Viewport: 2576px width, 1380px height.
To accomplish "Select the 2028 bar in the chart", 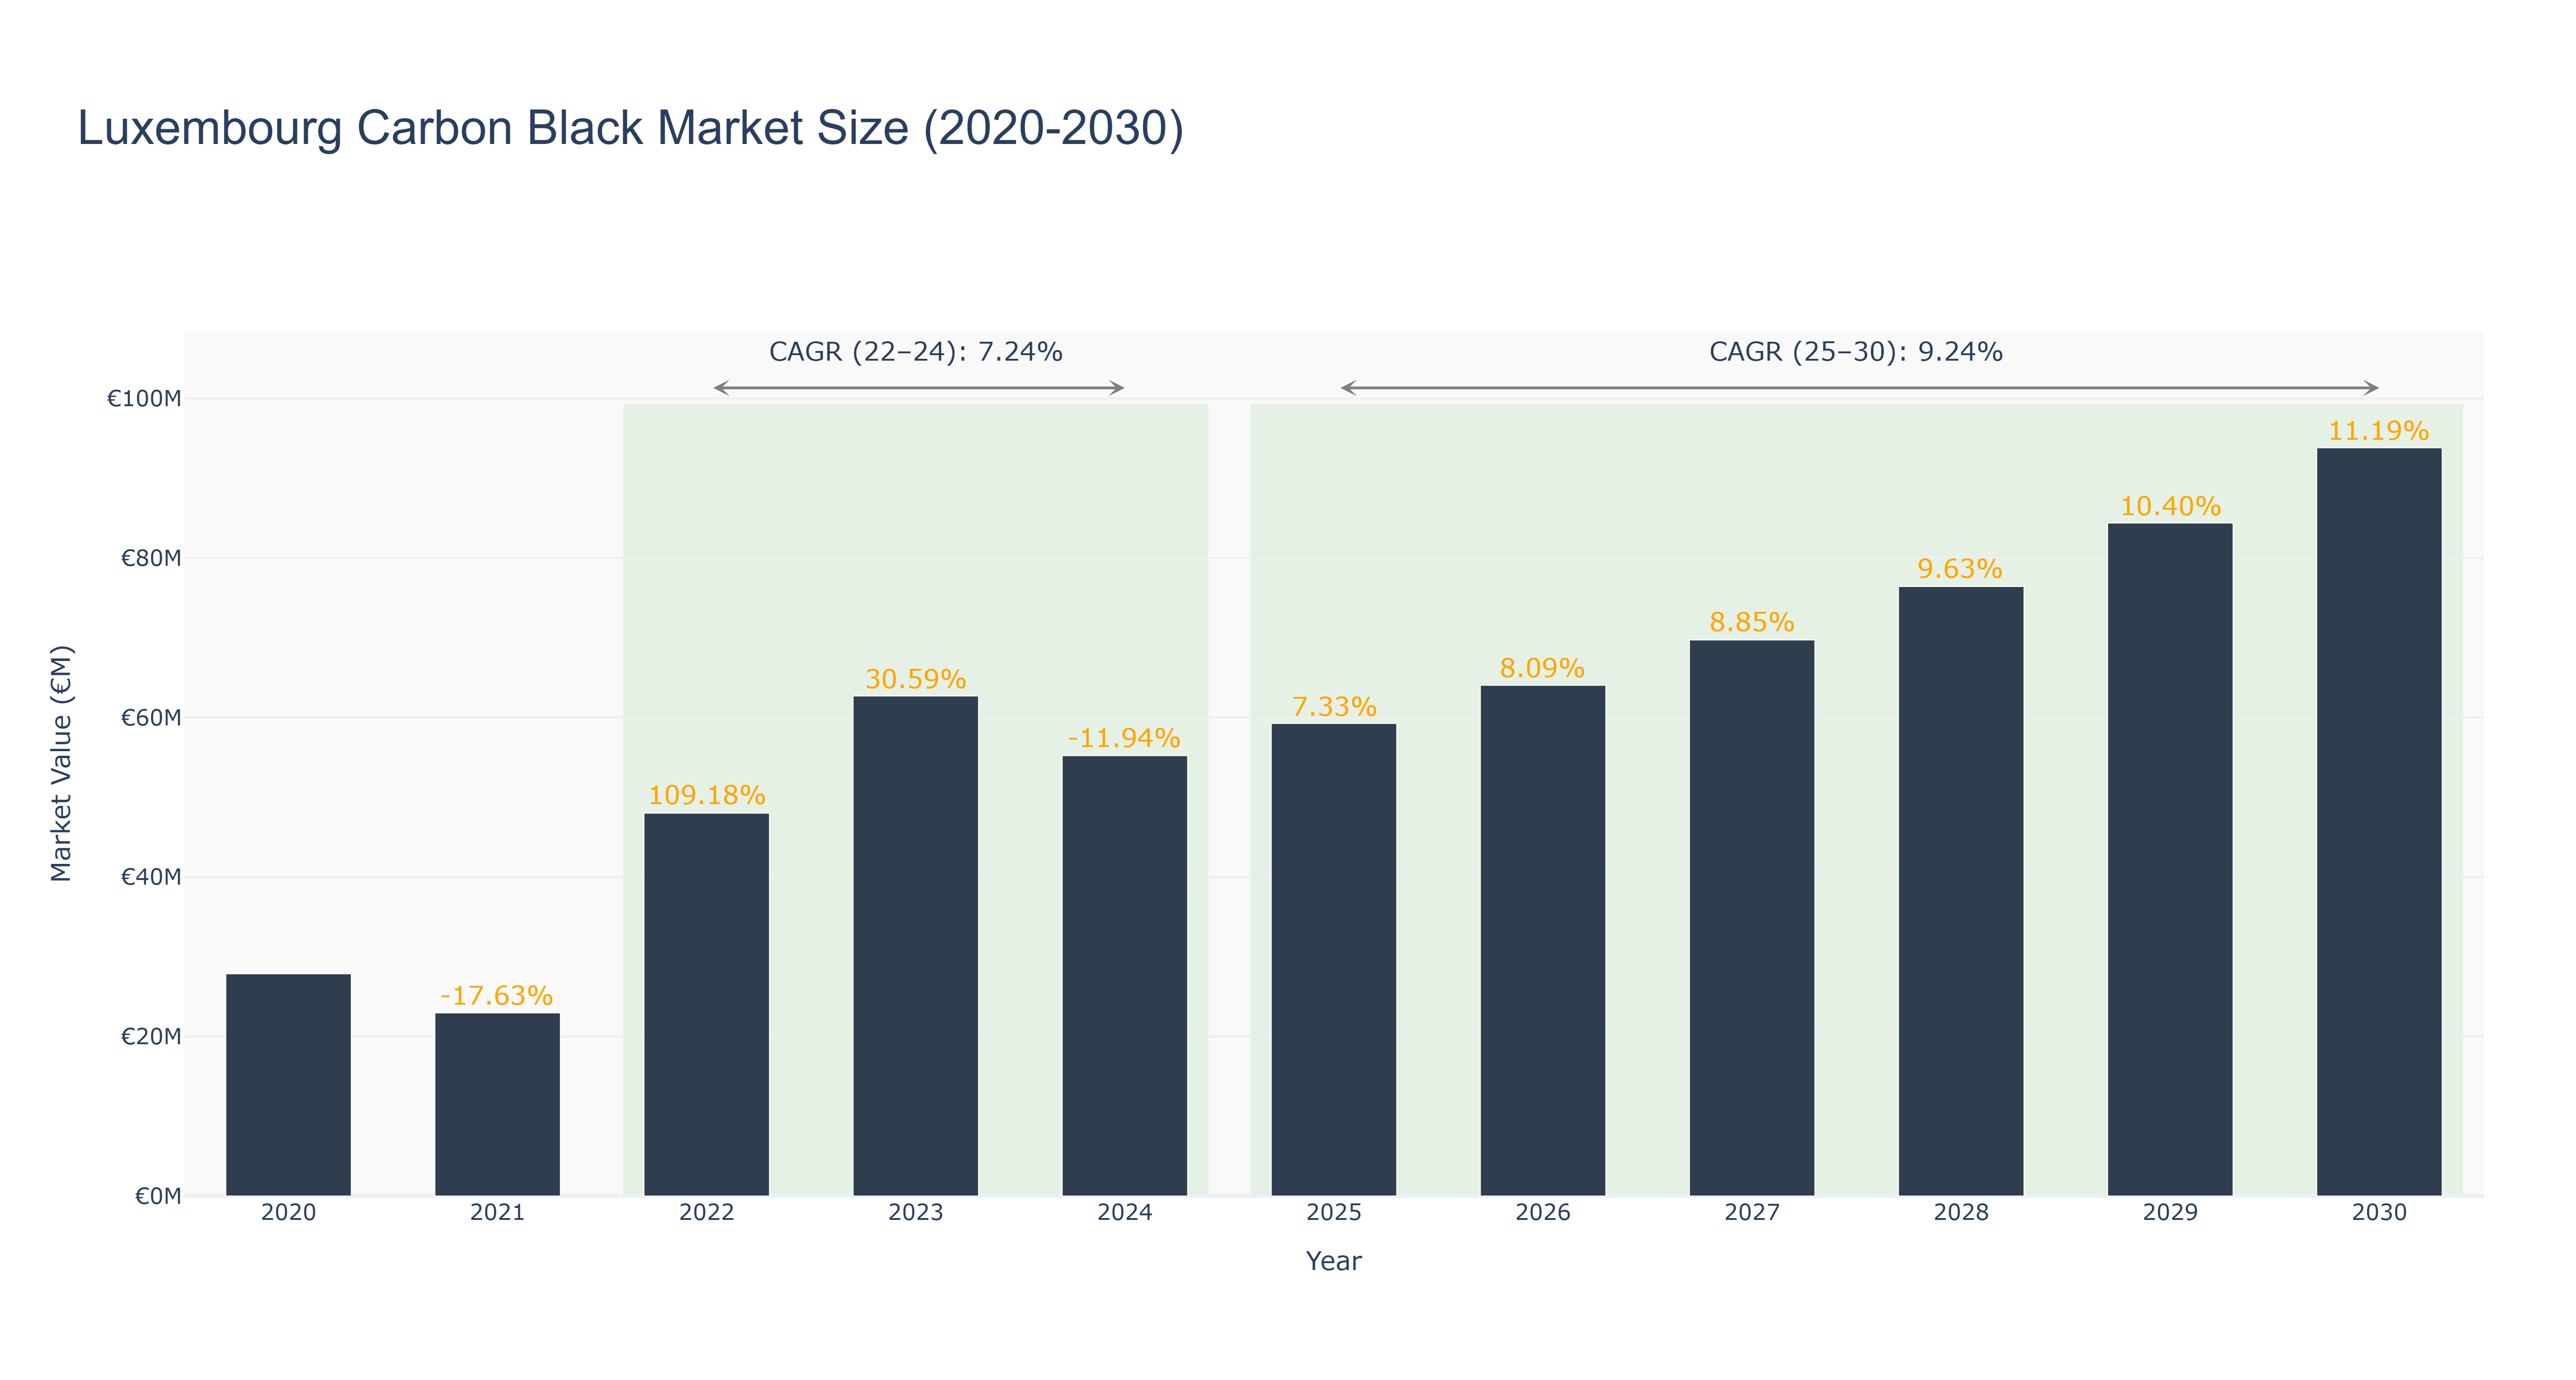I will [1960, 891].
